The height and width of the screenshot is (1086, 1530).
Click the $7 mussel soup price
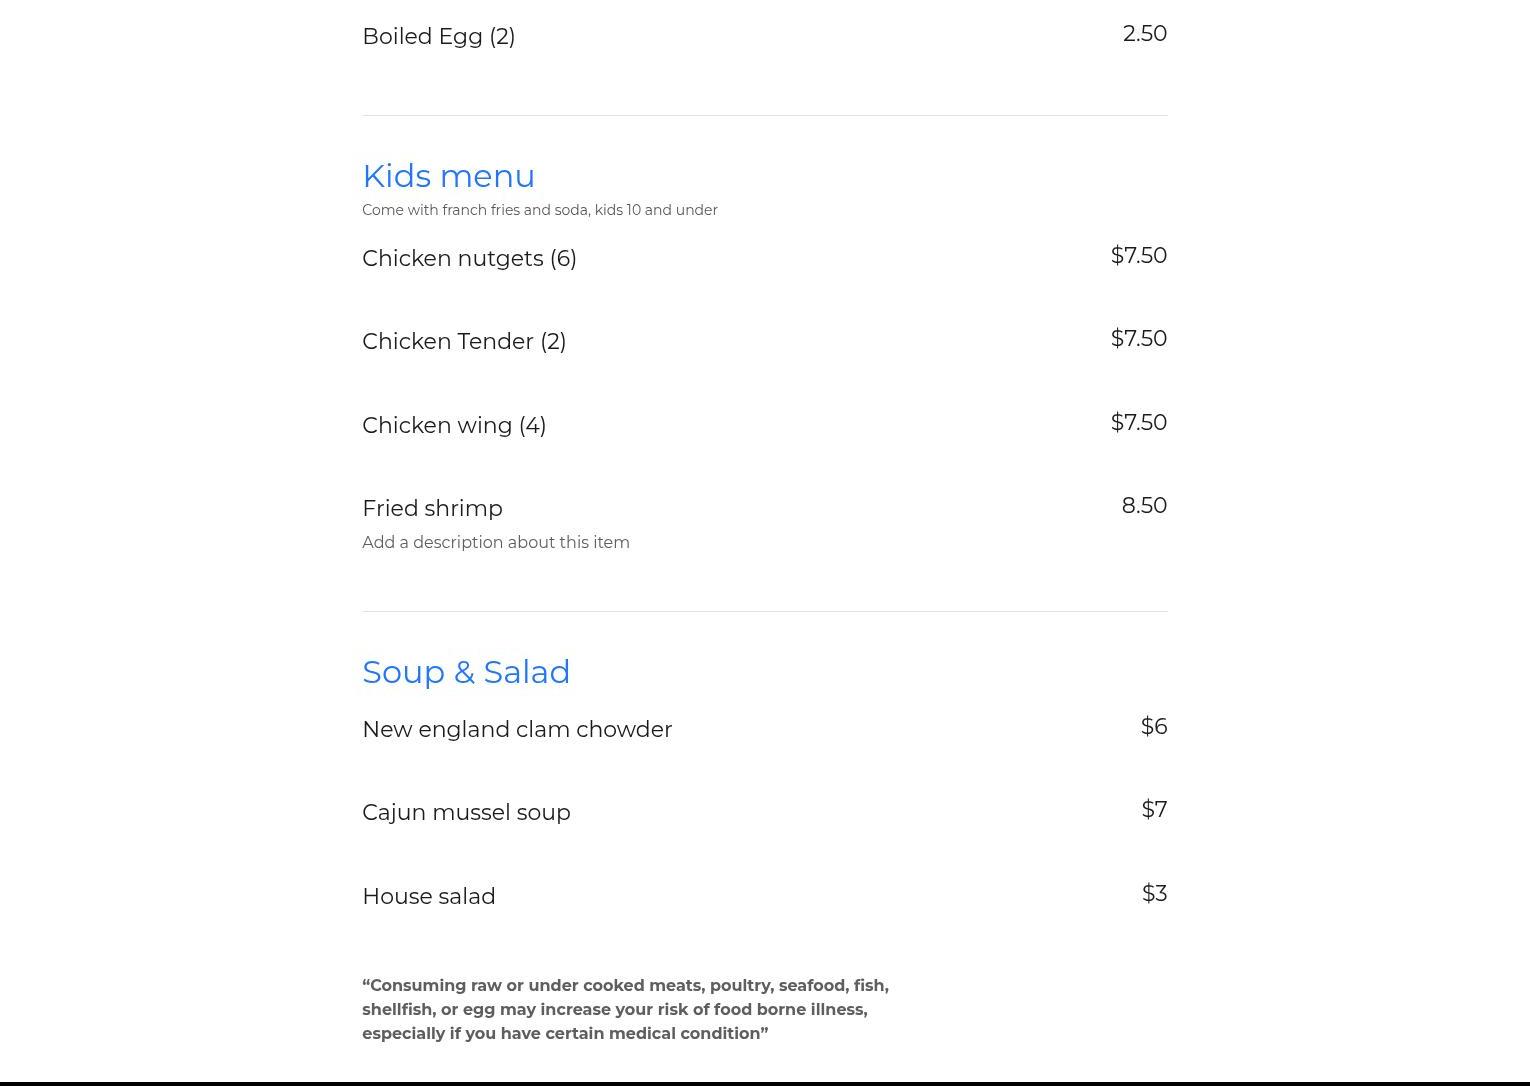pos(1154,810)
